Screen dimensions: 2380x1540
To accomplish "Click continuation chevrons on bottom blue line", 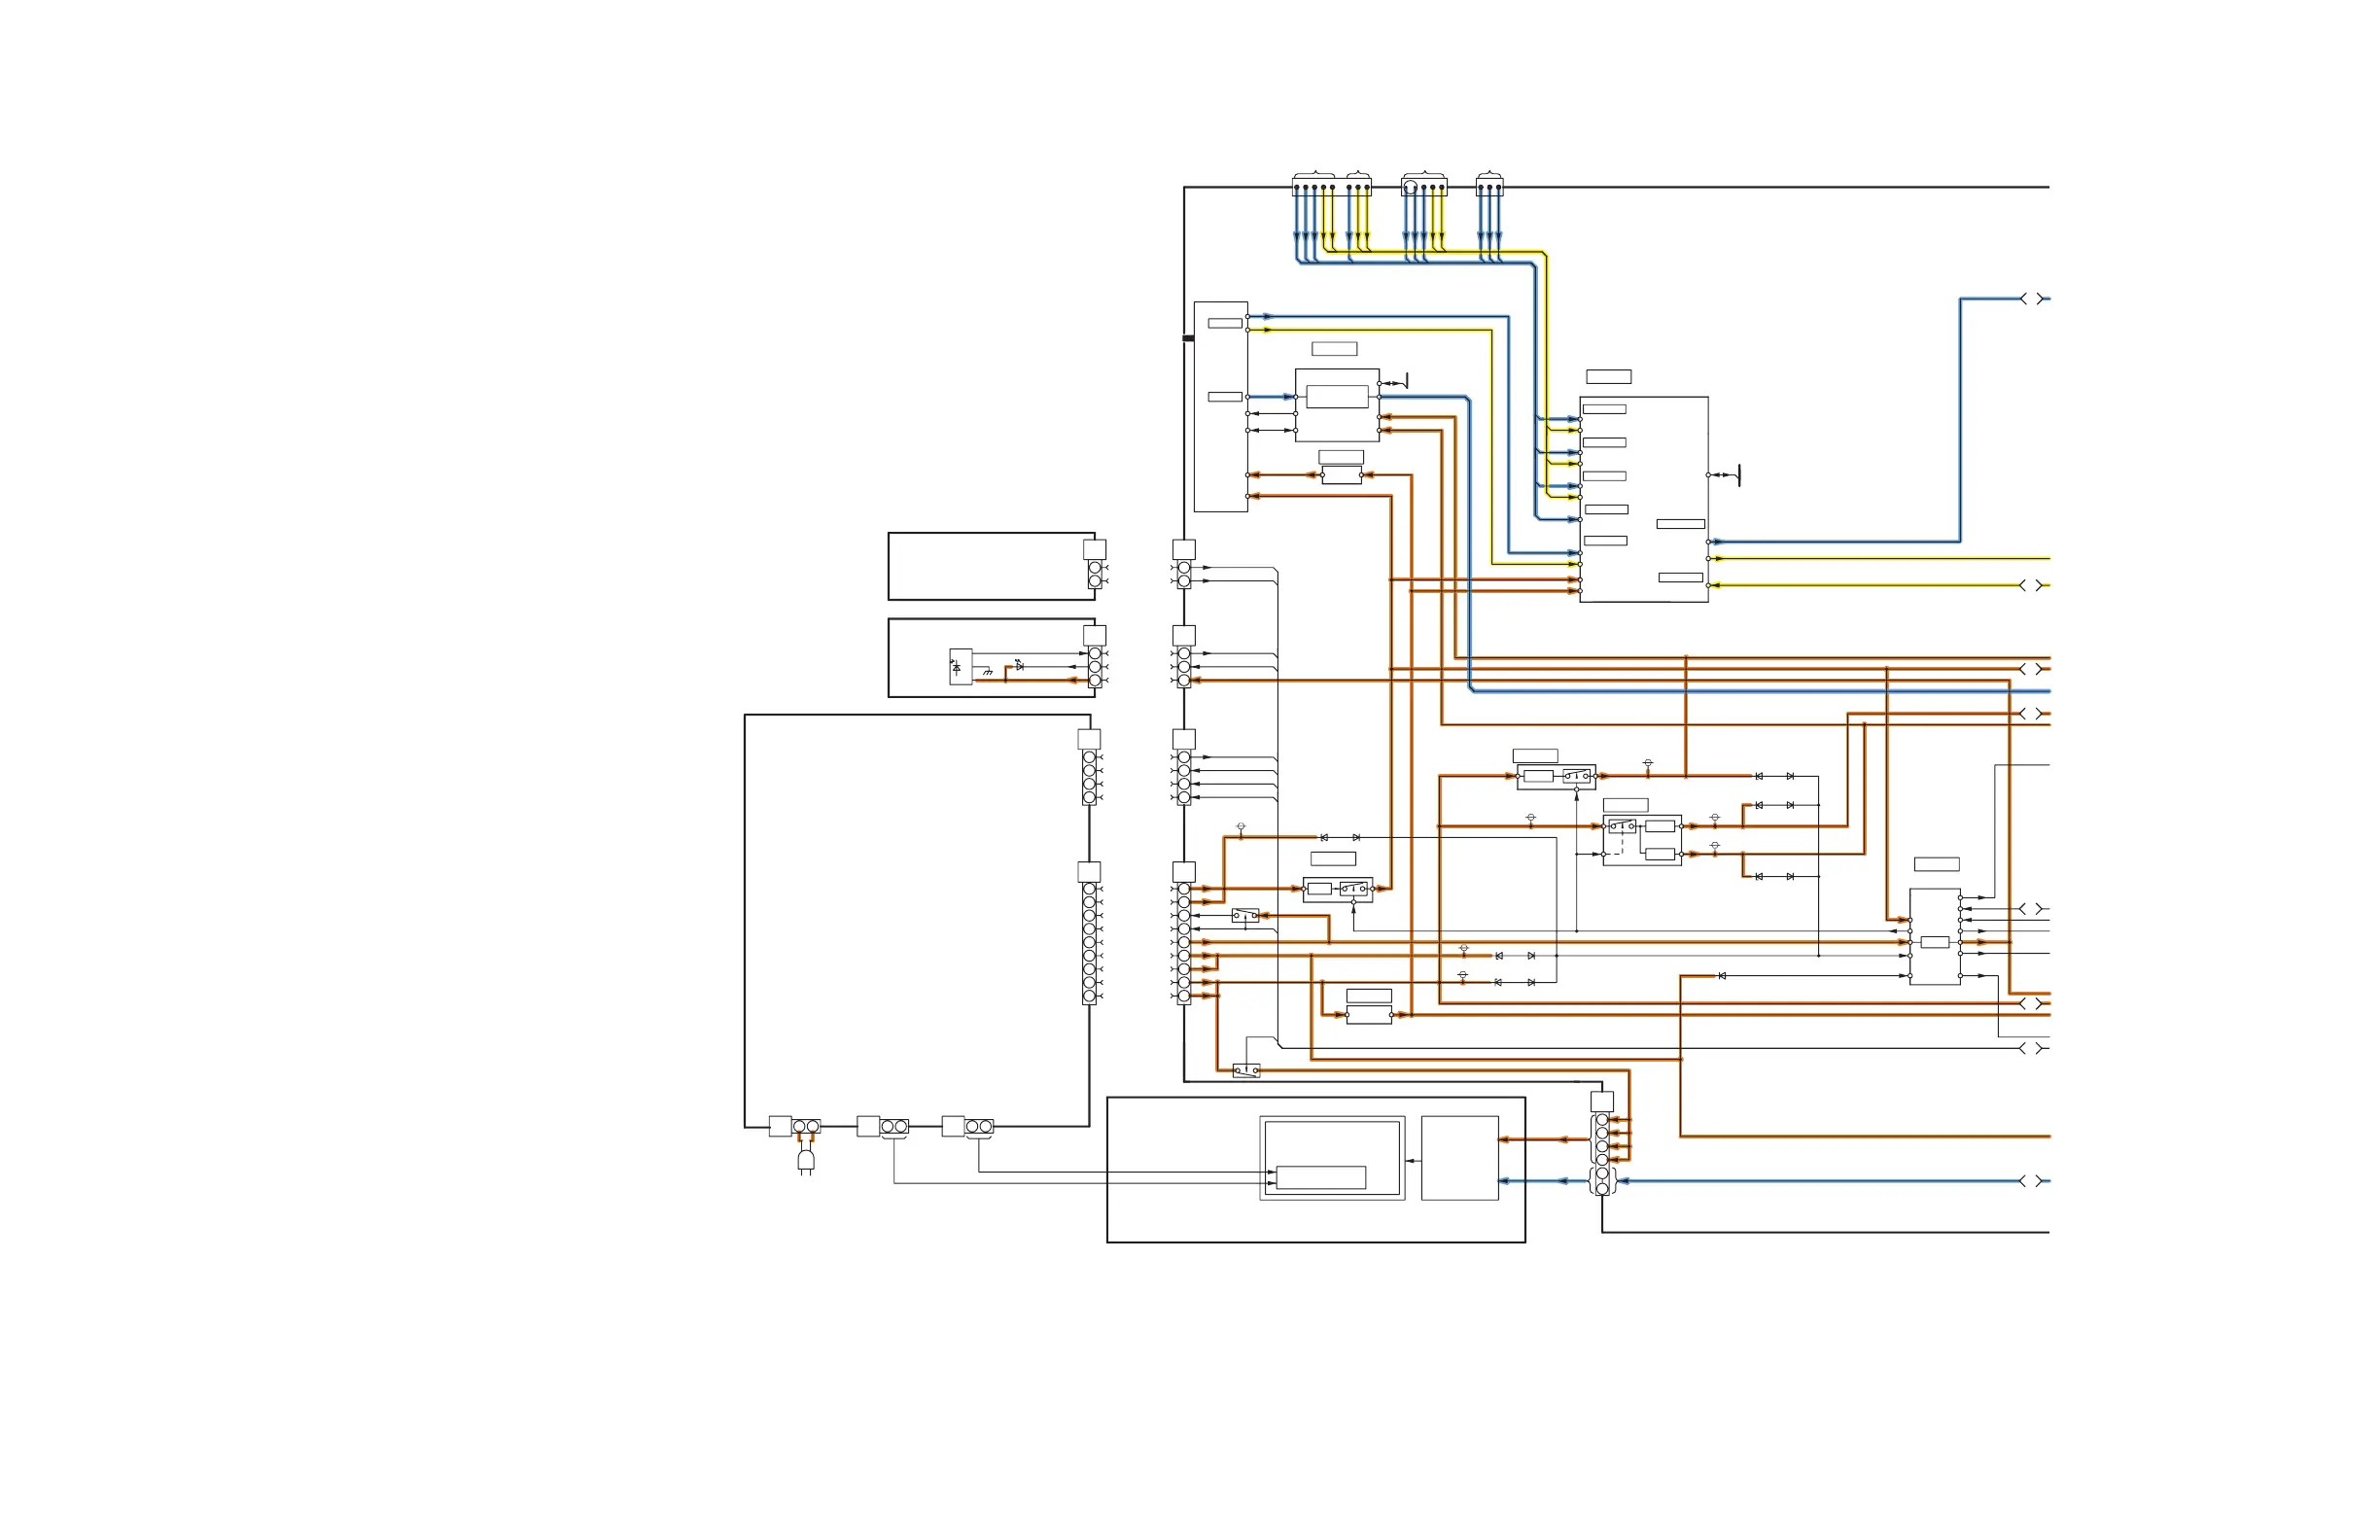I will pos(2031,1182).
